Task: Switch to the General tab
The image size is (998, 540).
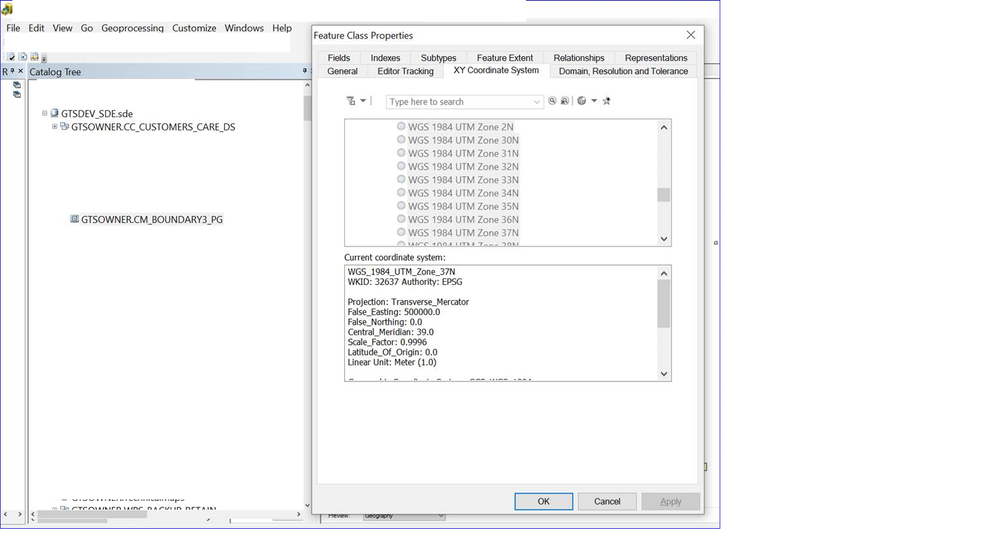Action: [342, 71]
